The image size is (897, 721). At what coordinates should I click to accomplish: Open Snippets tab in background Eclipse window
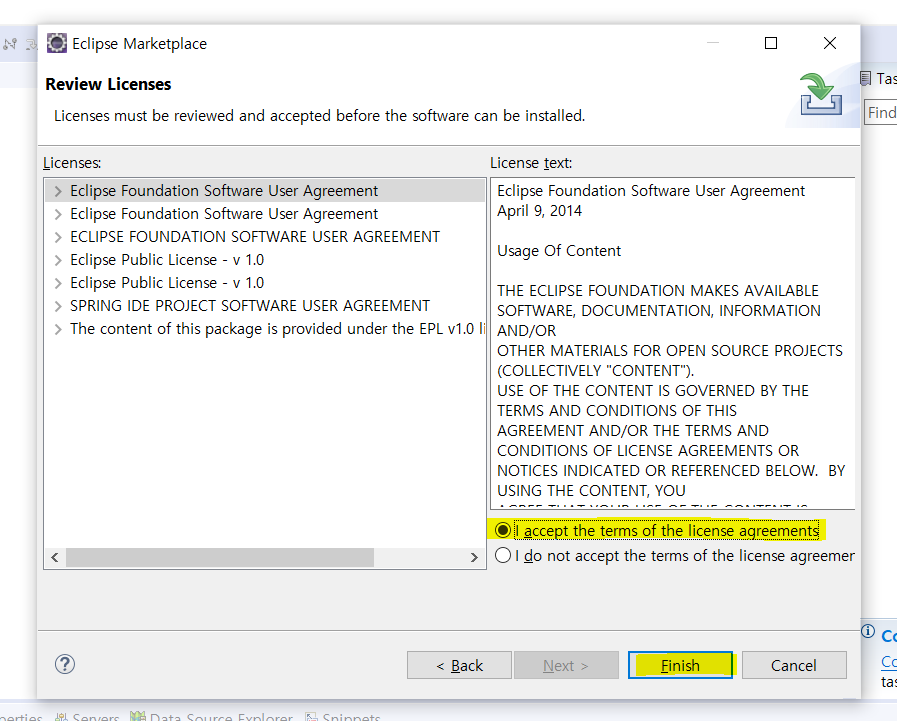(343, 716)
